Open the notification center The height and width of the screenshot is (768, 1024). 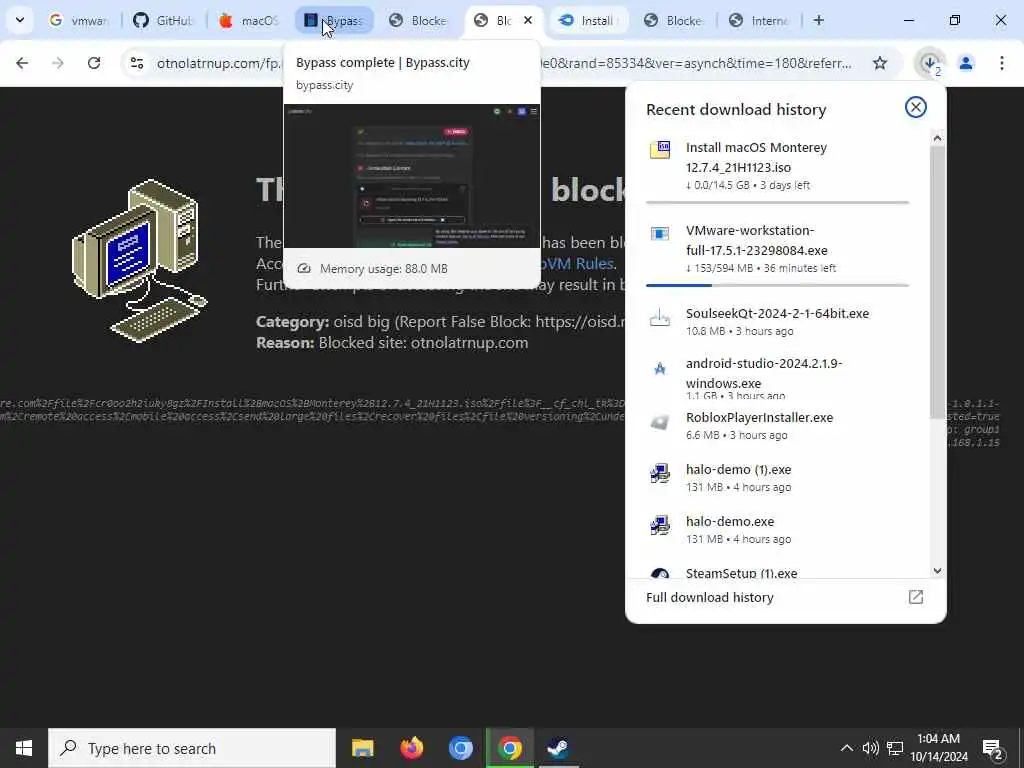993,749
